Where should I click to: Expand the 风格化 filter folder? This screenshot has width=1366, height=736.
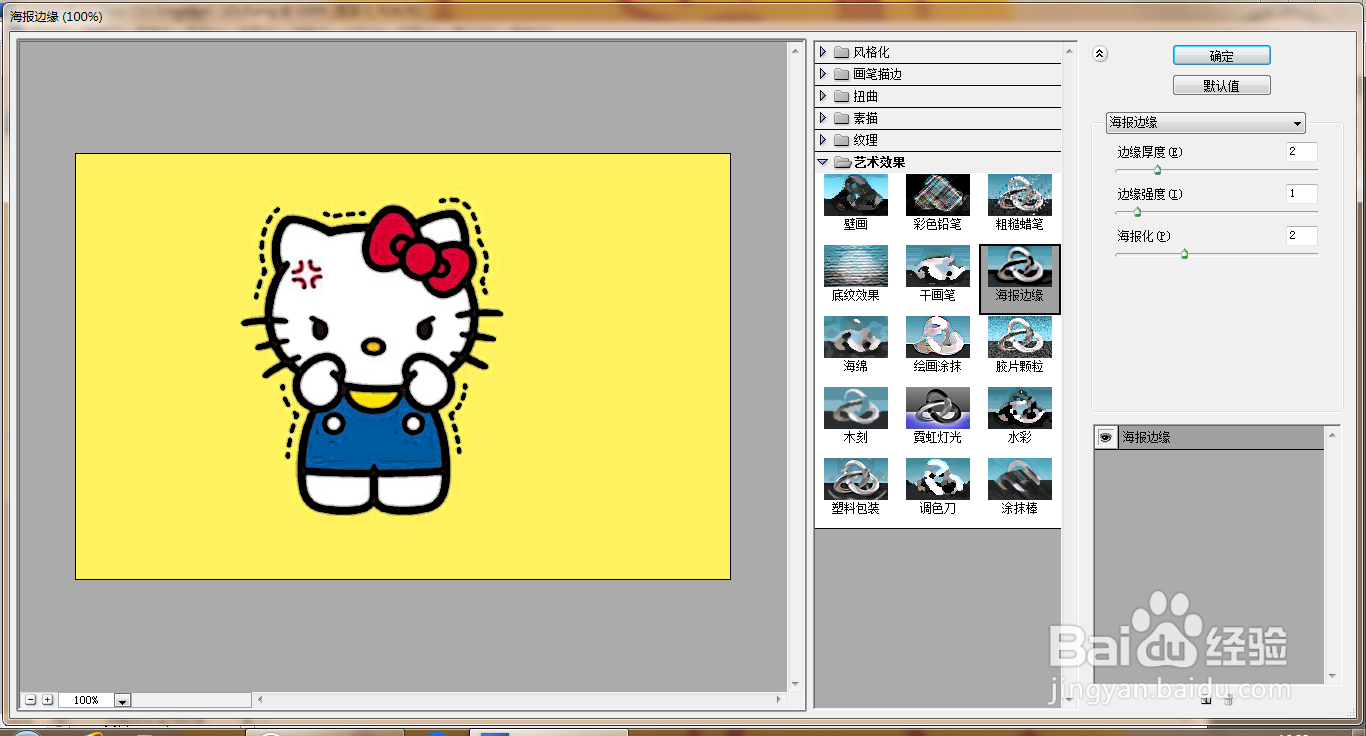[x=823, y=52]
